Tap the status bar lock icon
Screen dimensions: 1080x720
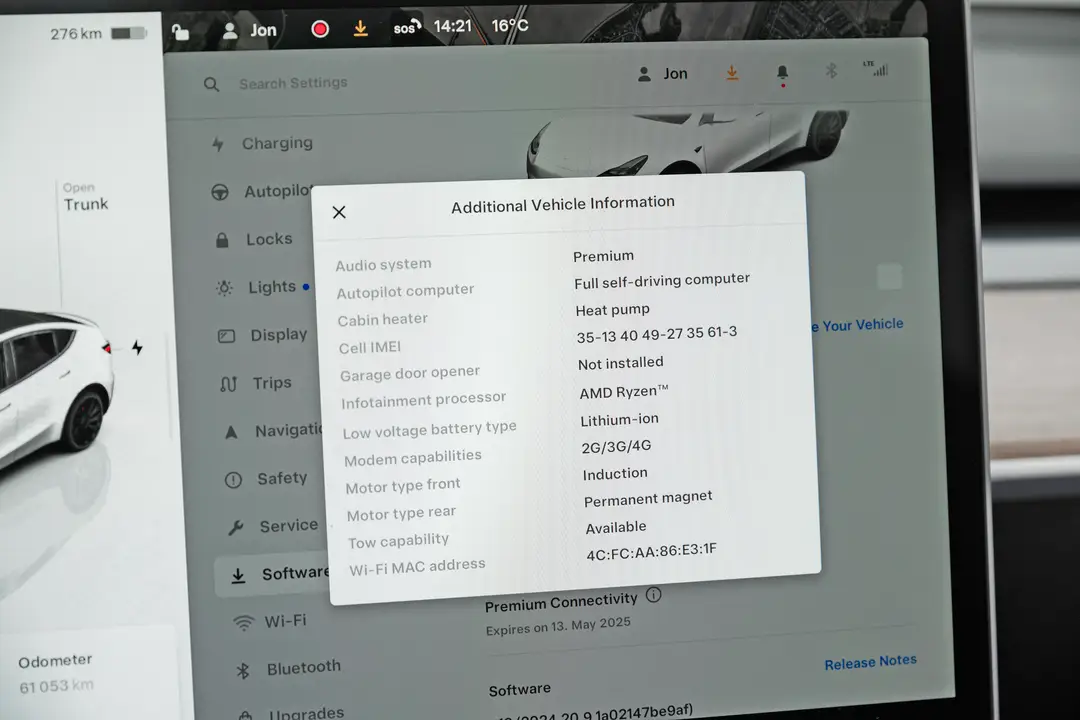180,32
